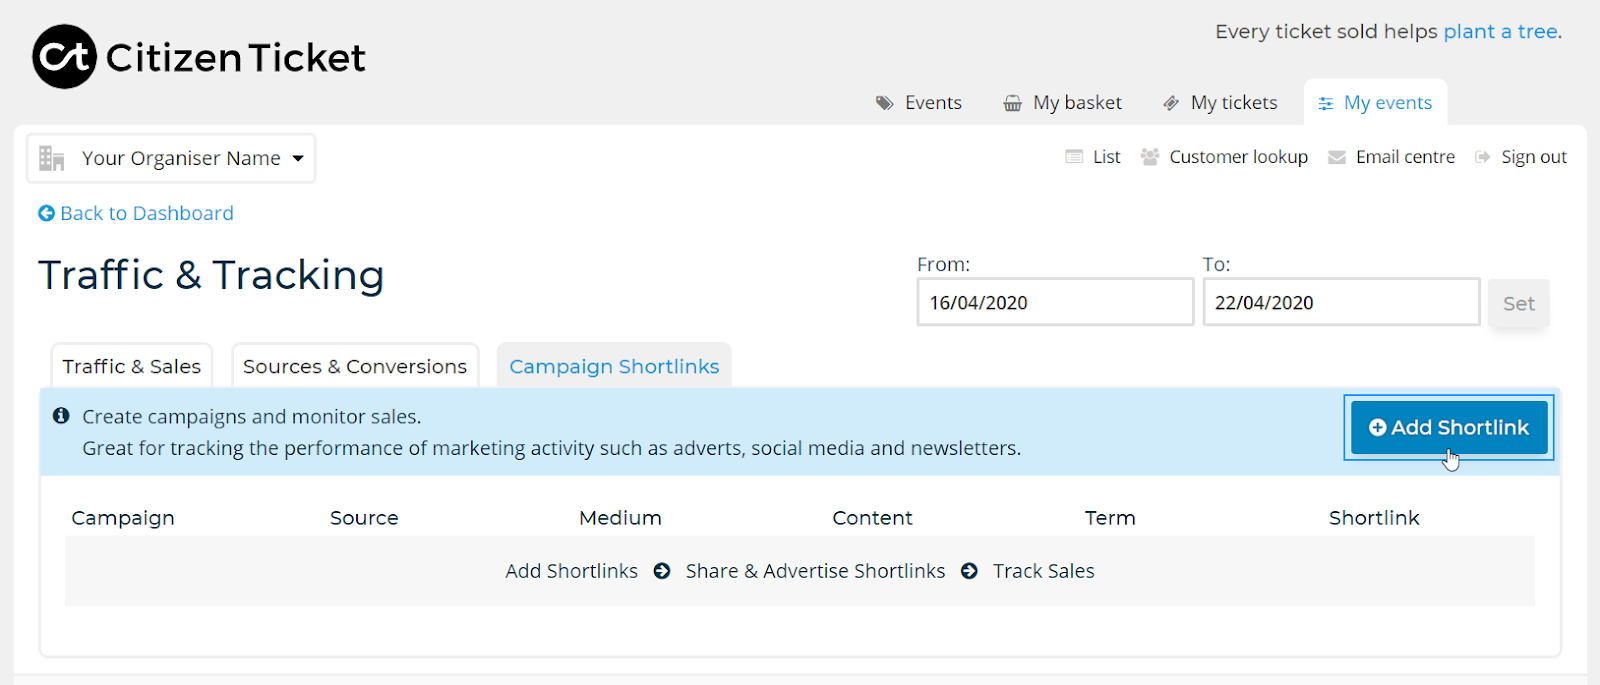1600x685 pixels.
Task: Click the envelope icon for Email centre
Action: coord(1337,157)
